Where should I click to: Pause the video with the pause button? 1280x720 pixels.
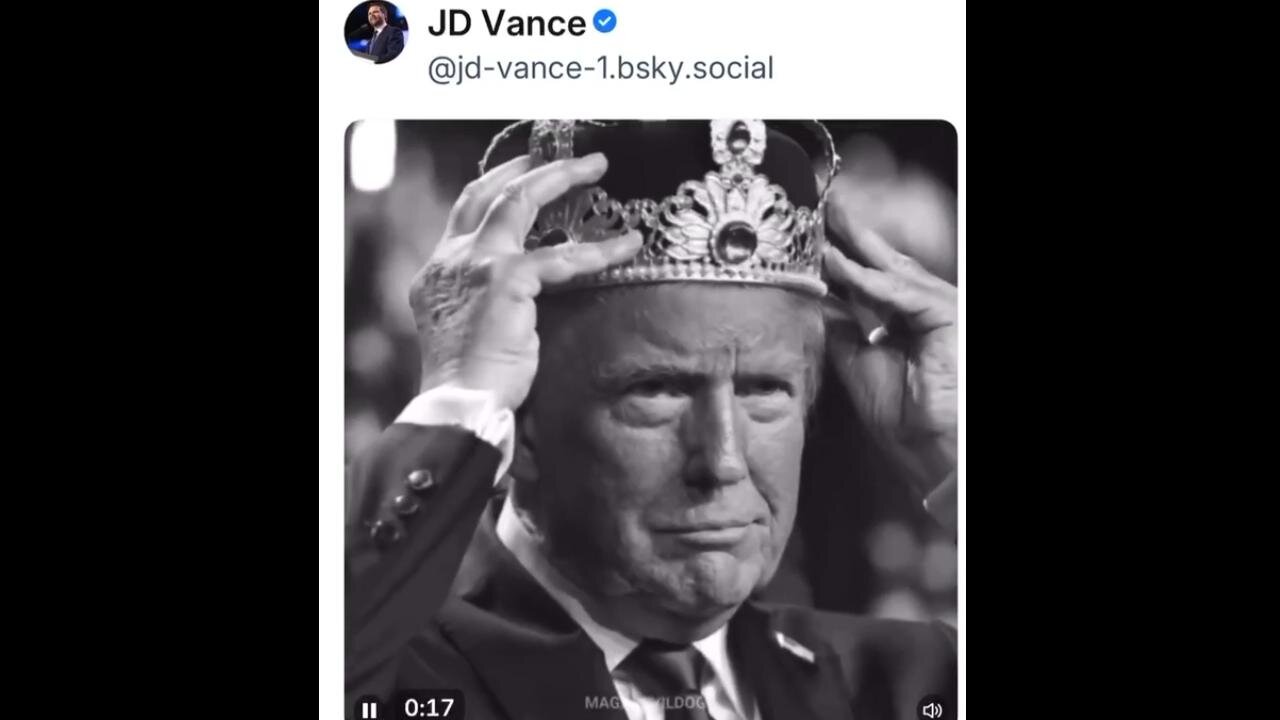(x=369, y=709)
